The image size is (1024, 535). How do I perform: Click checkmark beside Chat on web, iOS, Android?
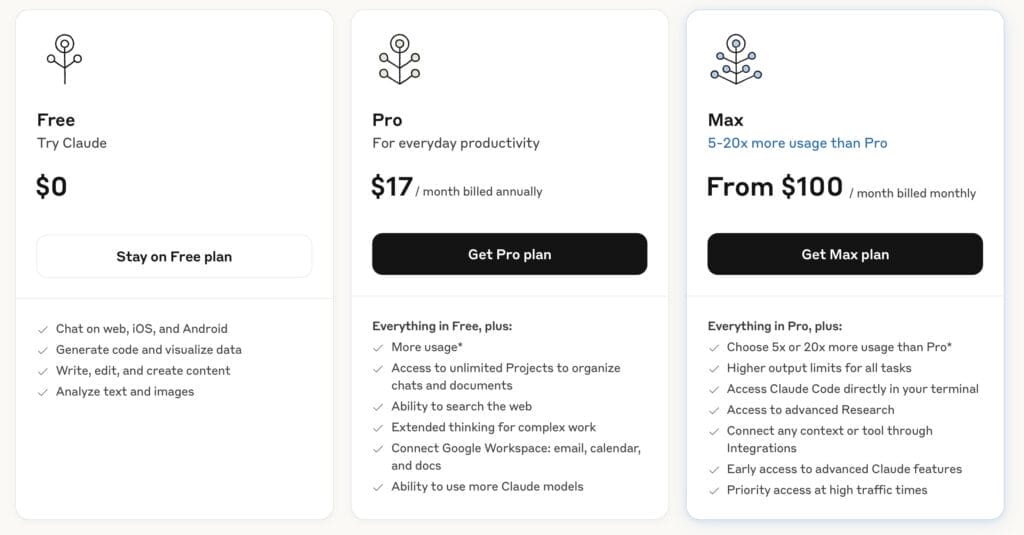(42, 329)
